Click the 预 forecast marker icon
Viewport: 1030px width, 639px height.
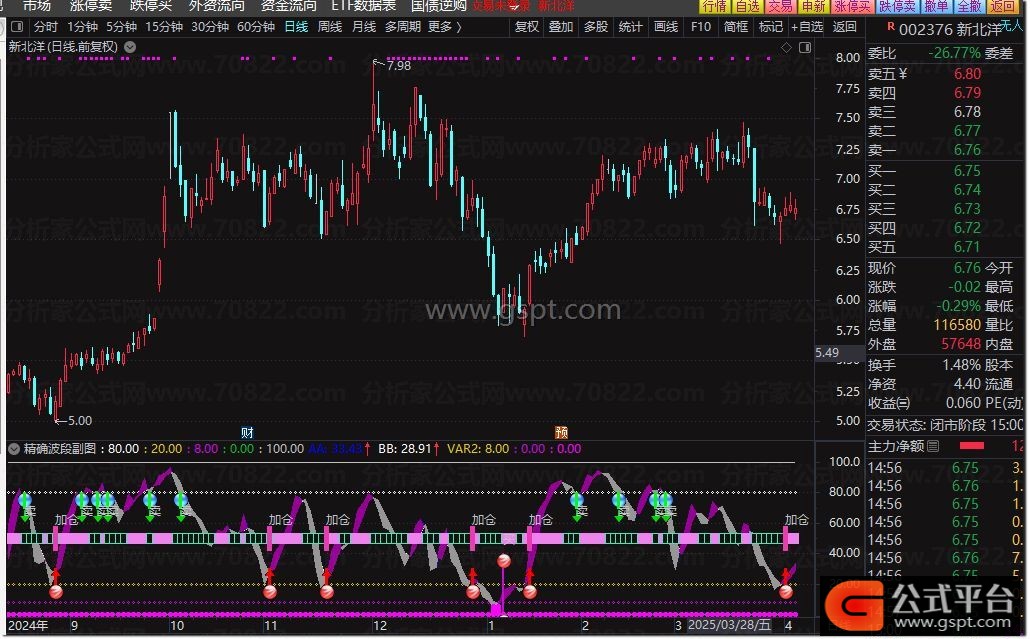tap(561, 432)
